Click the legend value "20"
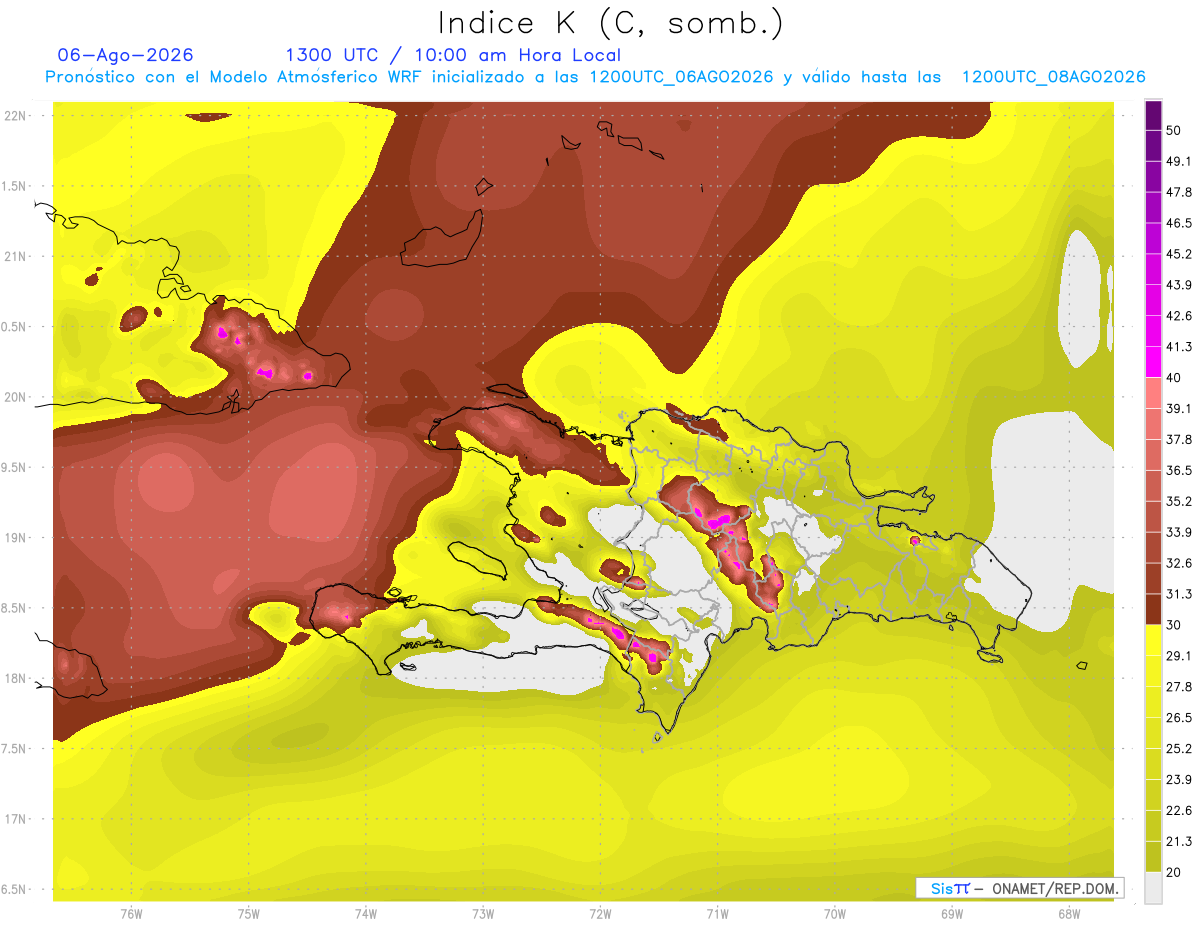 point(1174,873)
